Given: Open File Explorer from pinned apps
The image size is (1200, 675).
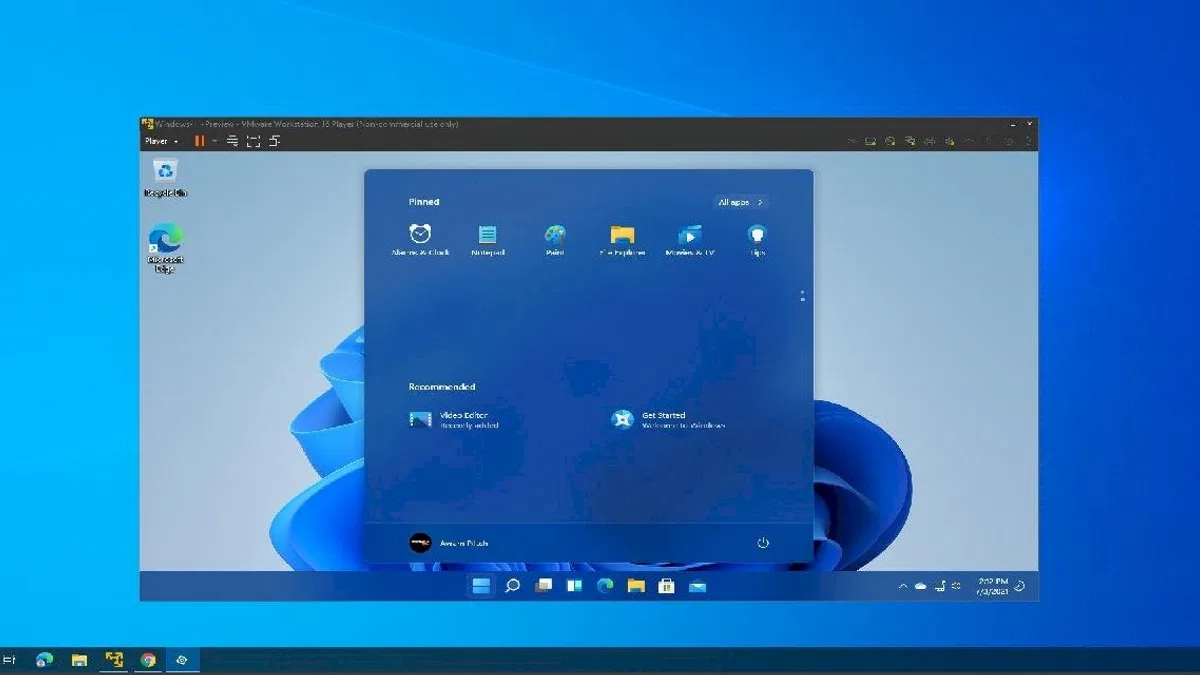Looking at the screenshot, I should pyautogui.click(x=622, y=240).
